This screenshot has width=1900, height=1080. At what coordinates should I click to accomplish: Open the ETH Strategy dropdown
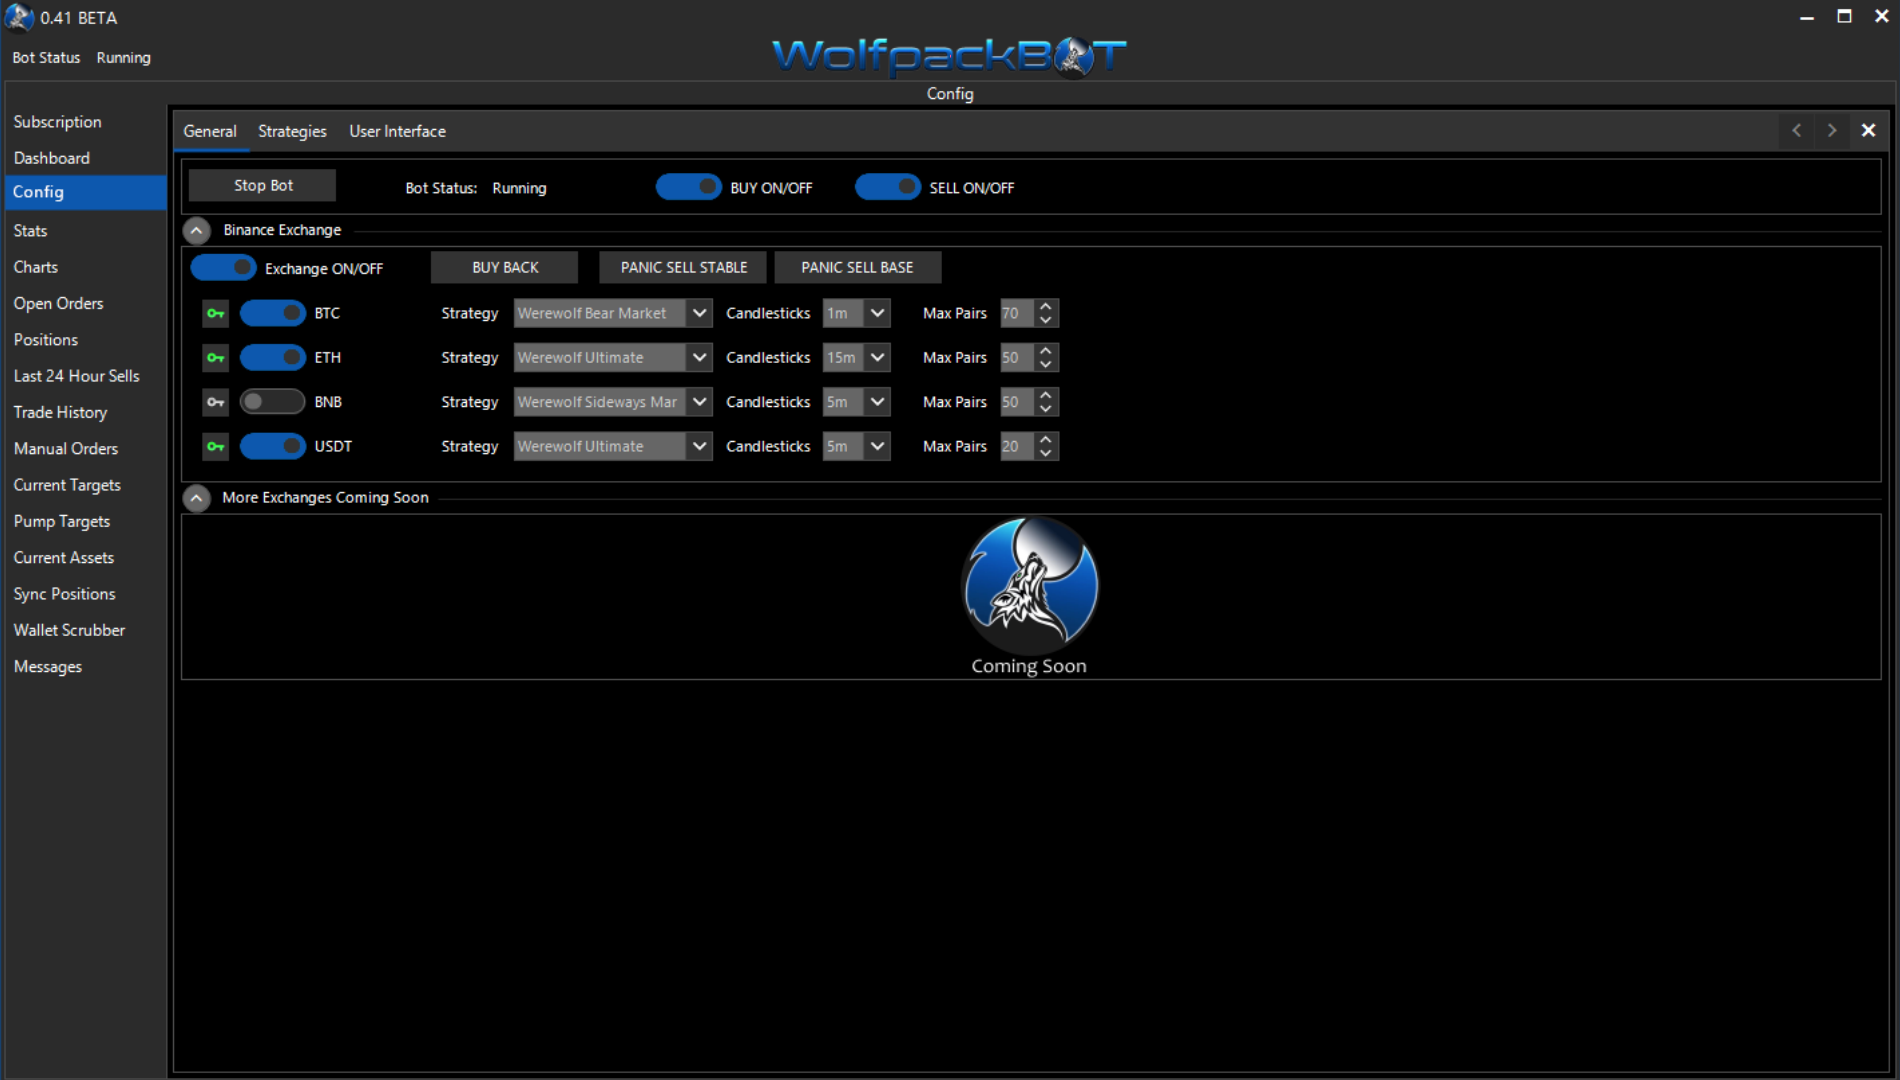[612, 357]
